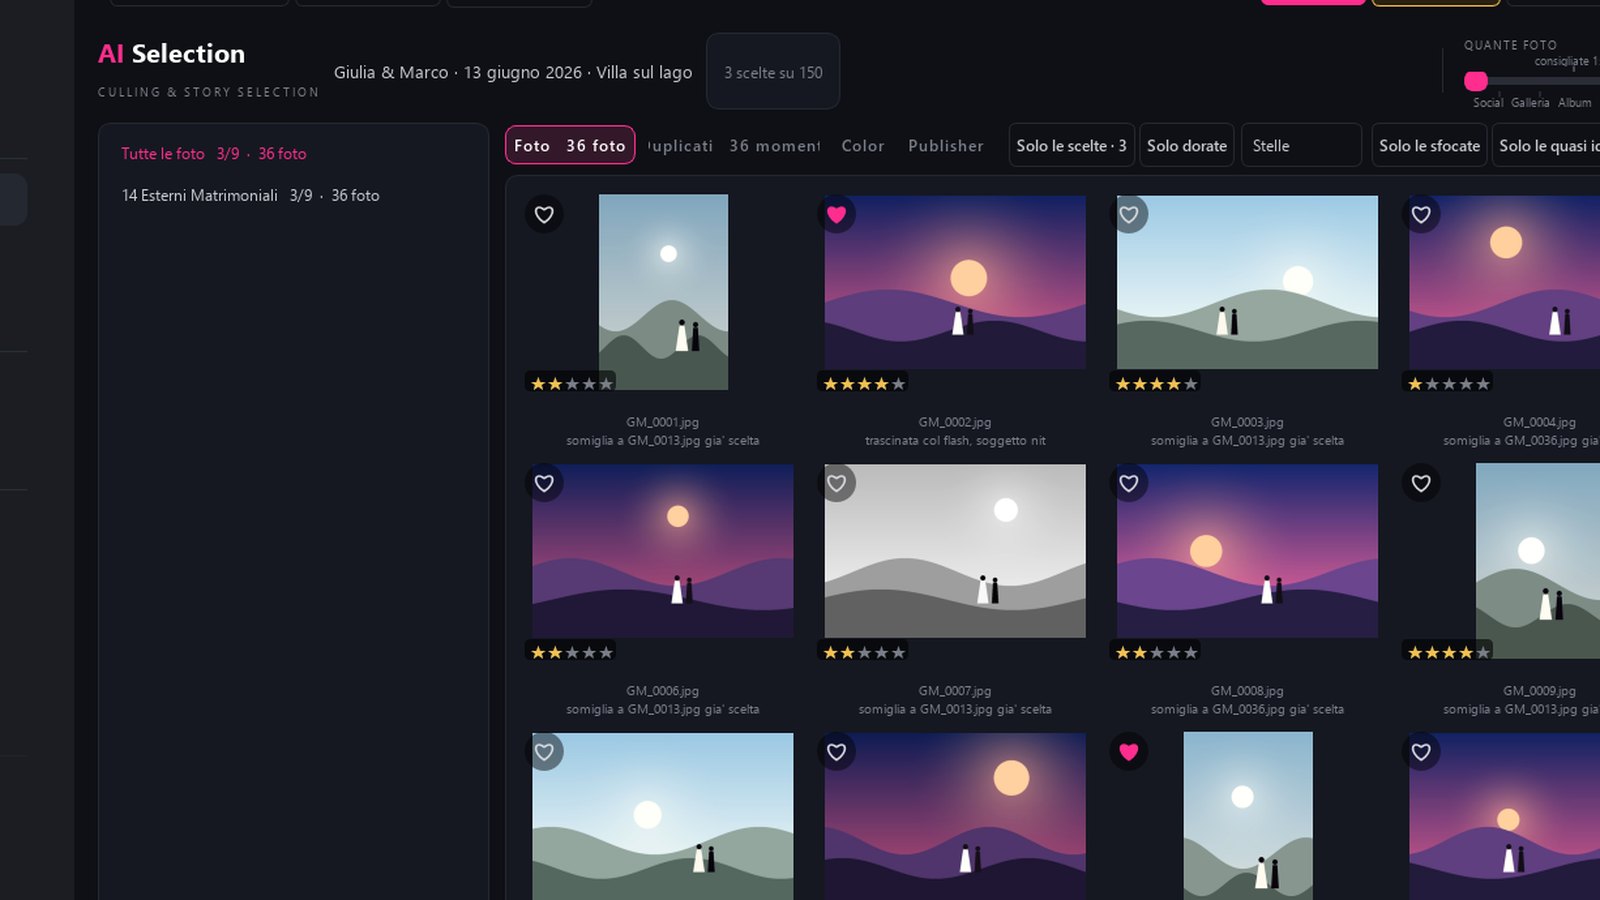Click heart icon on GM_0003.jpg
1600x900 pixels.
(x=1129, y=214)
